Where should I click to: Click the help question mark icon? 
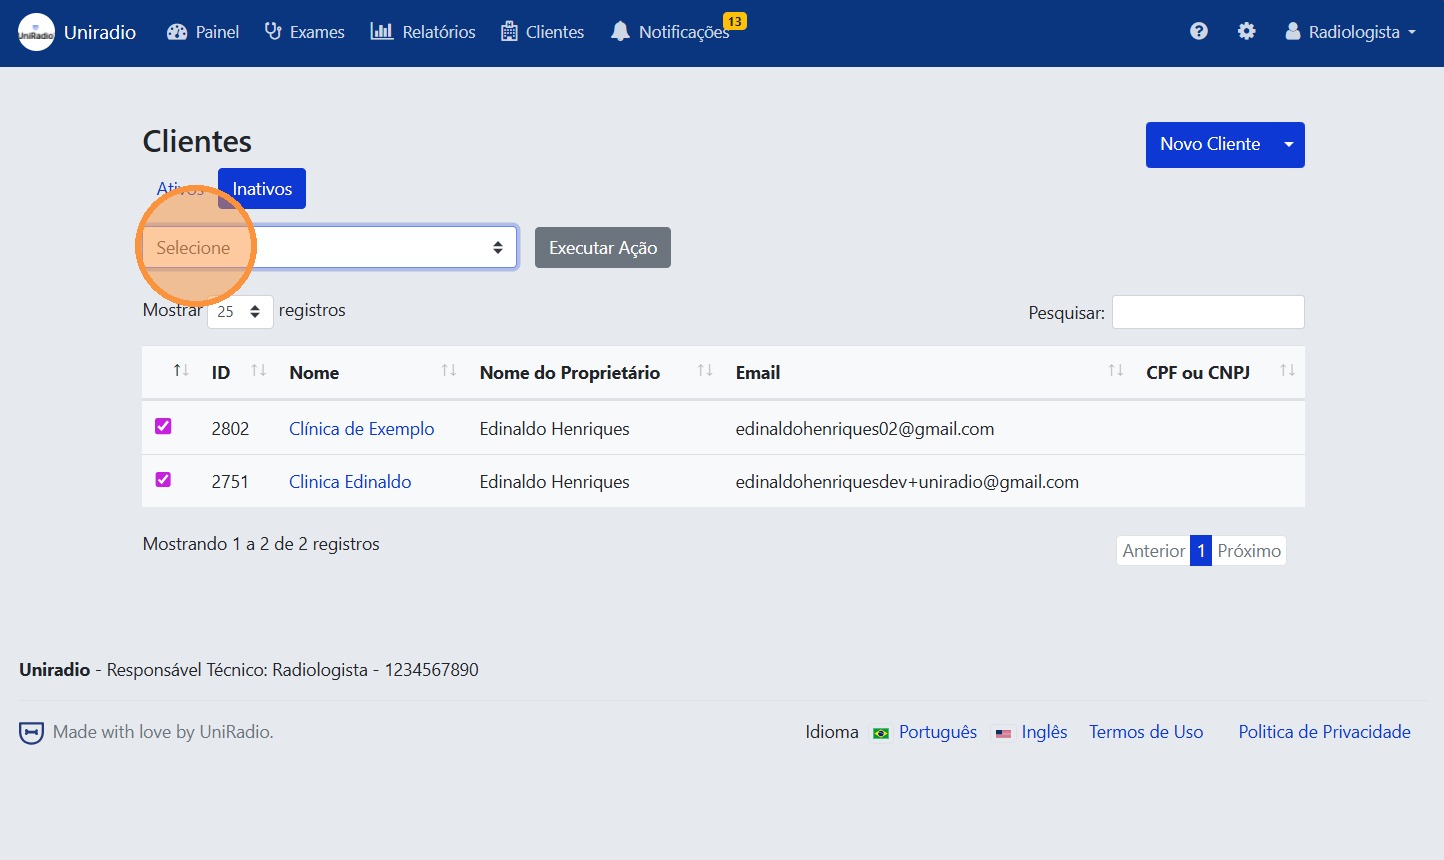[1198, 31]
